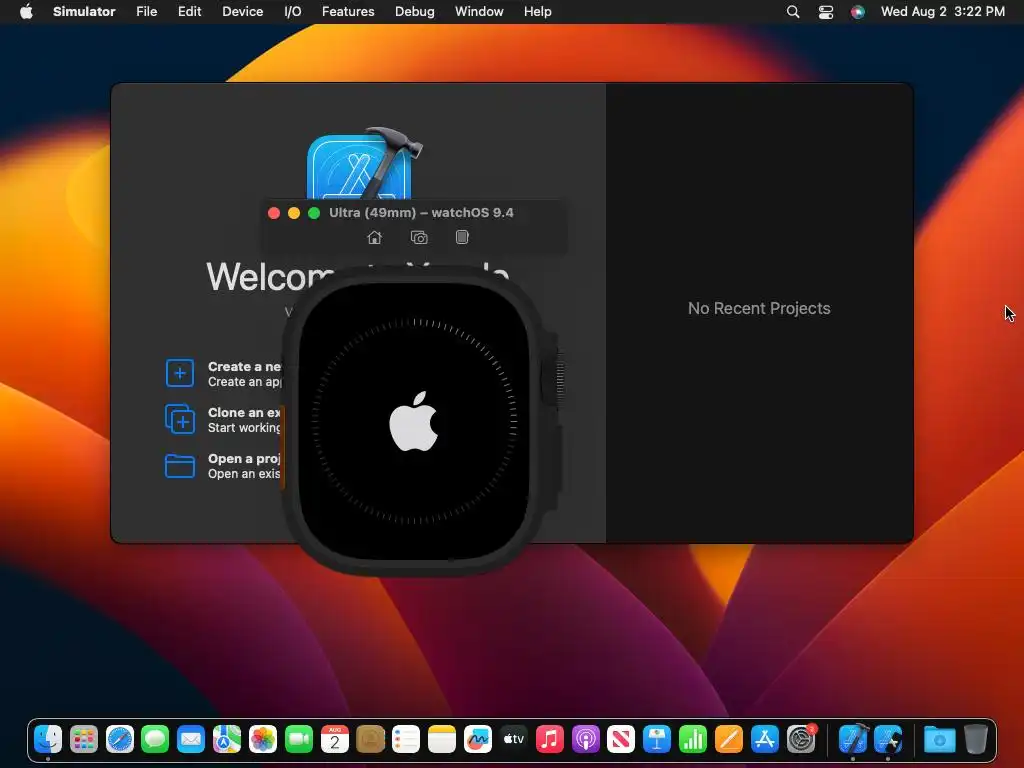Open Downloads folder in the Dock

click(940, 739)
